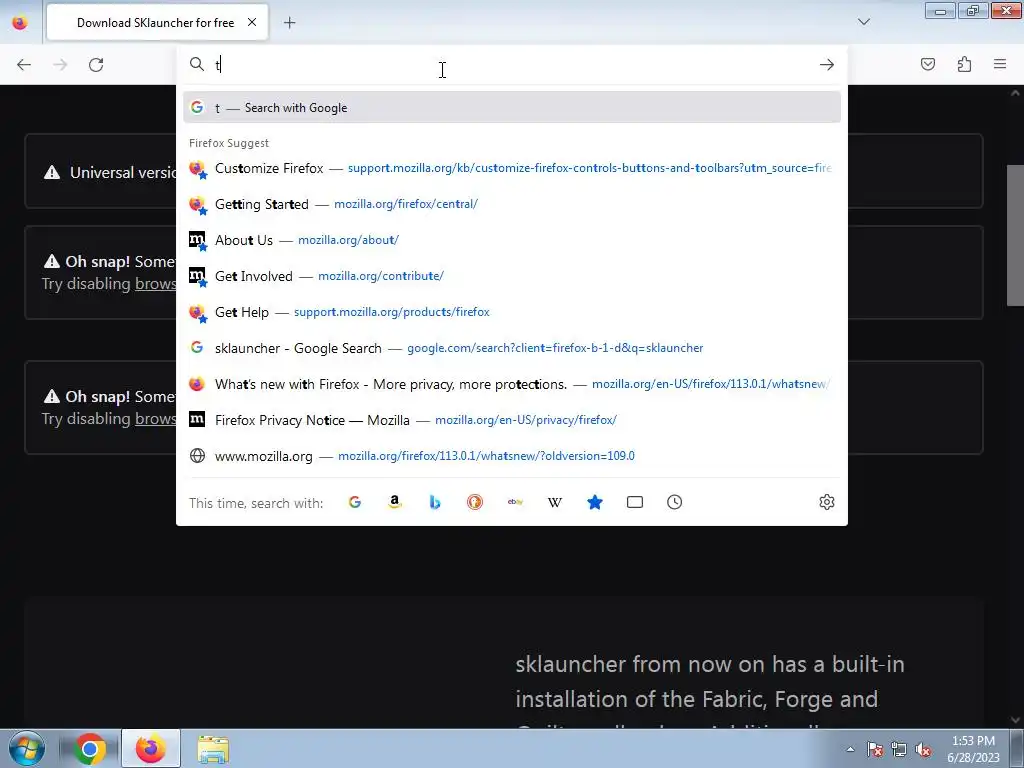Open search settings gear in dropdown

(827, 502)
